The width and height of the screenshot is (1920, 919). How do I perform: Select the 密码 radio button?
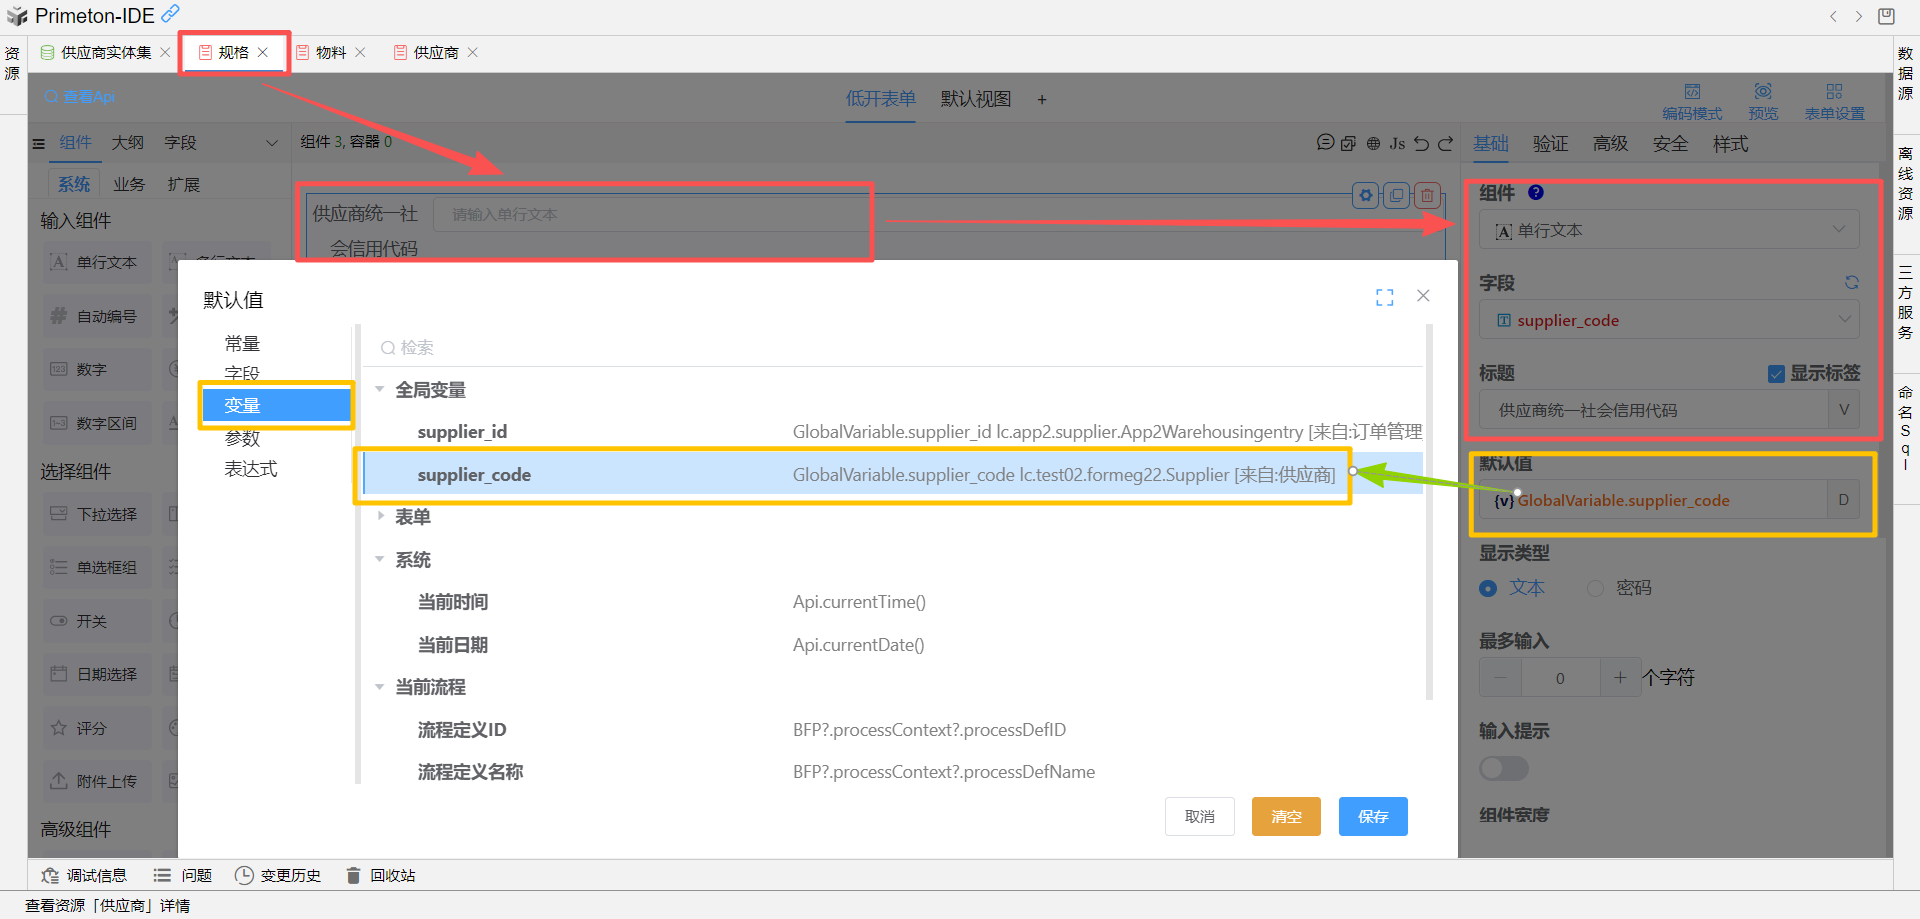point(1596,588)
